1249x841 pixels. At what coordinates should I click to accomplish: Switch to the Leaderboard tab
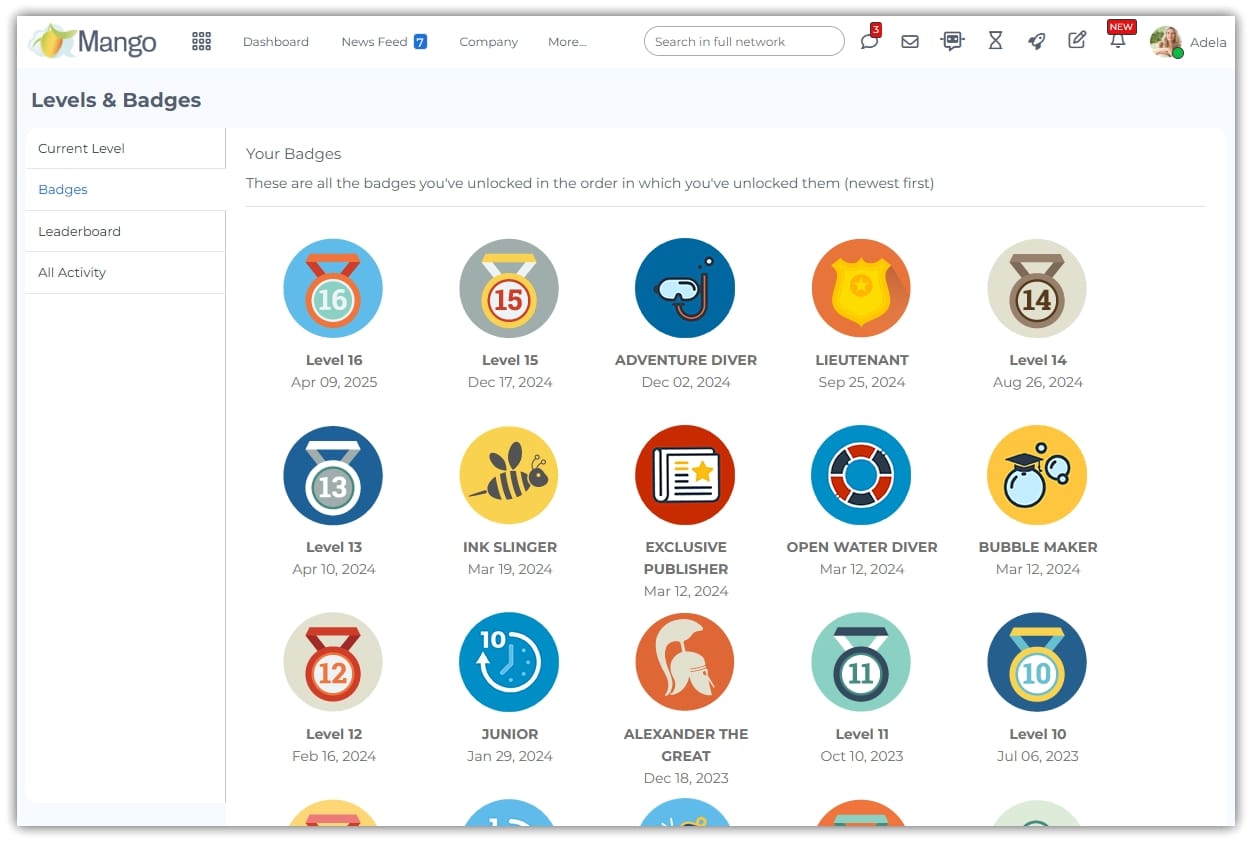[79, 231]
